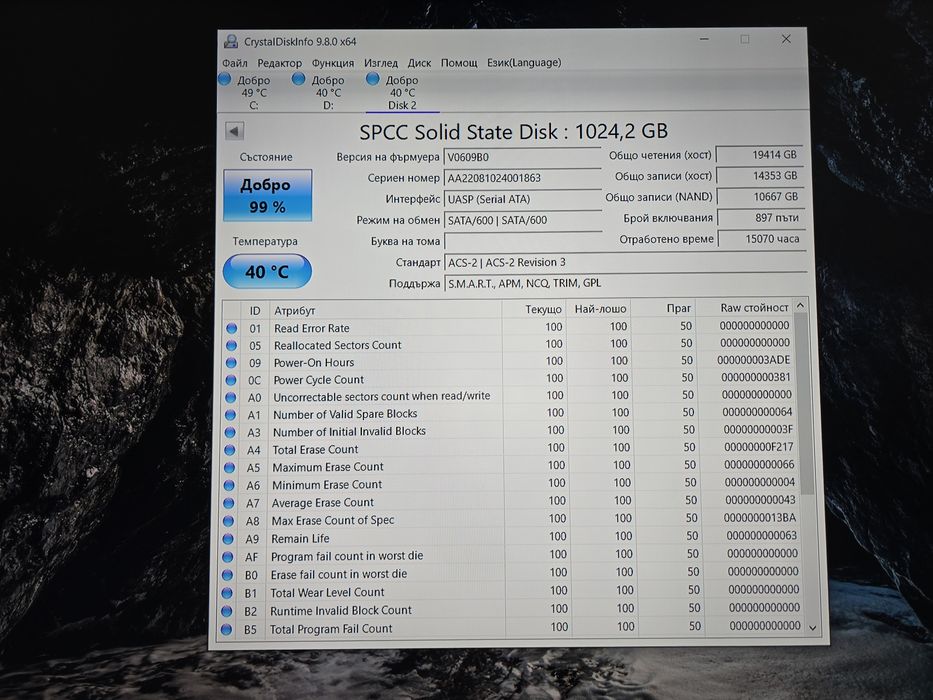
Task: Click the Текущо column header
Action: tap(534, 310)
